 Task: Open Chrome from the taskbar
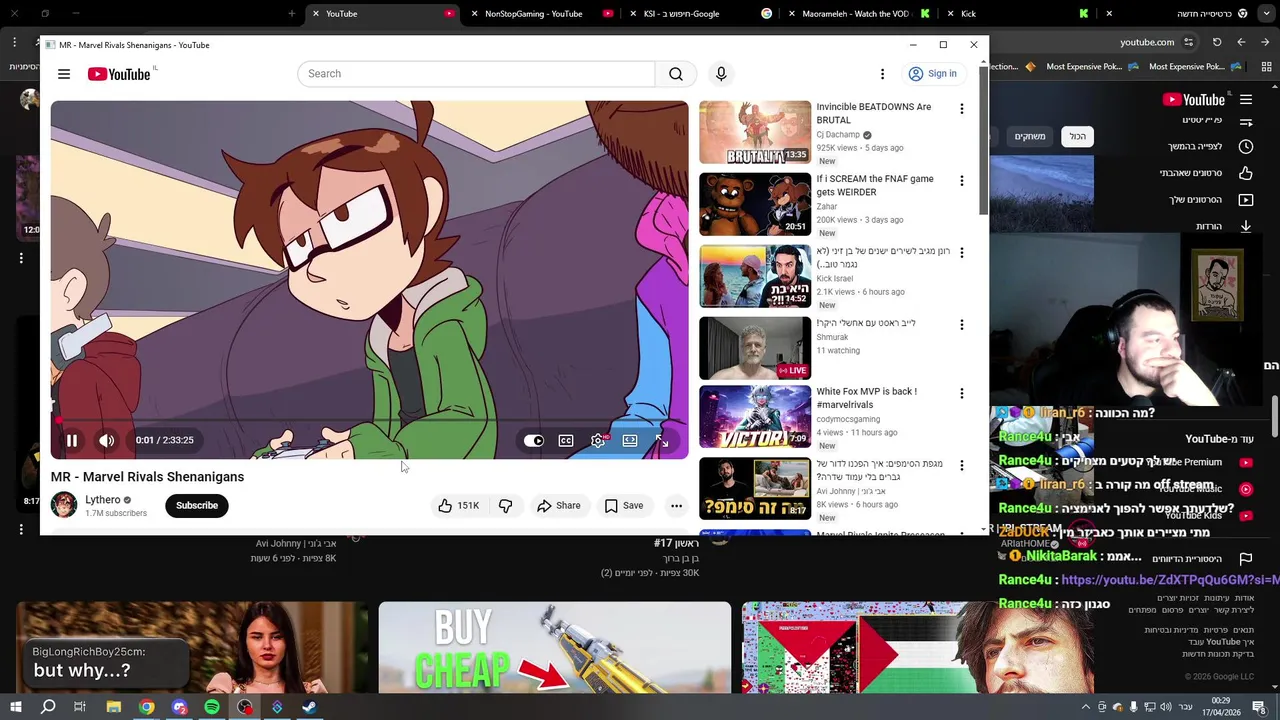click(x=146, y=707)
